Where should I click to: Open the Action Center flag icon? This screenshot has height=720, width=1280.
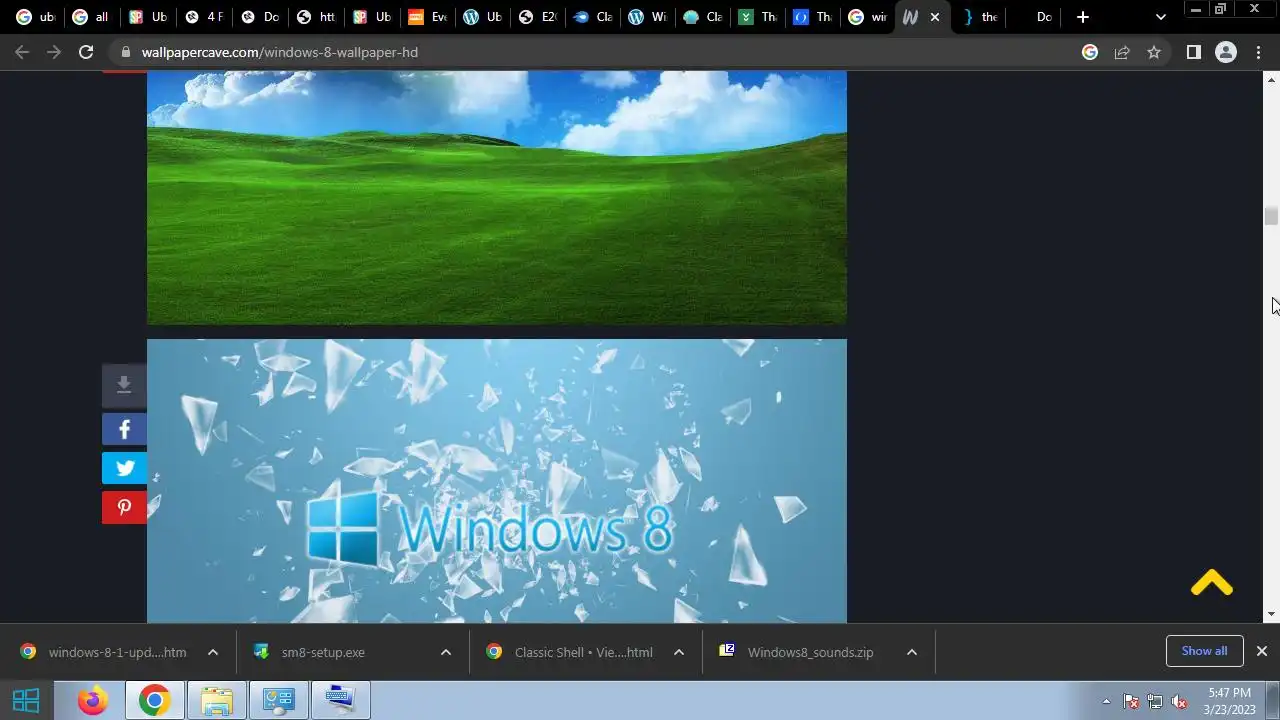click(x=1131, y=701)
